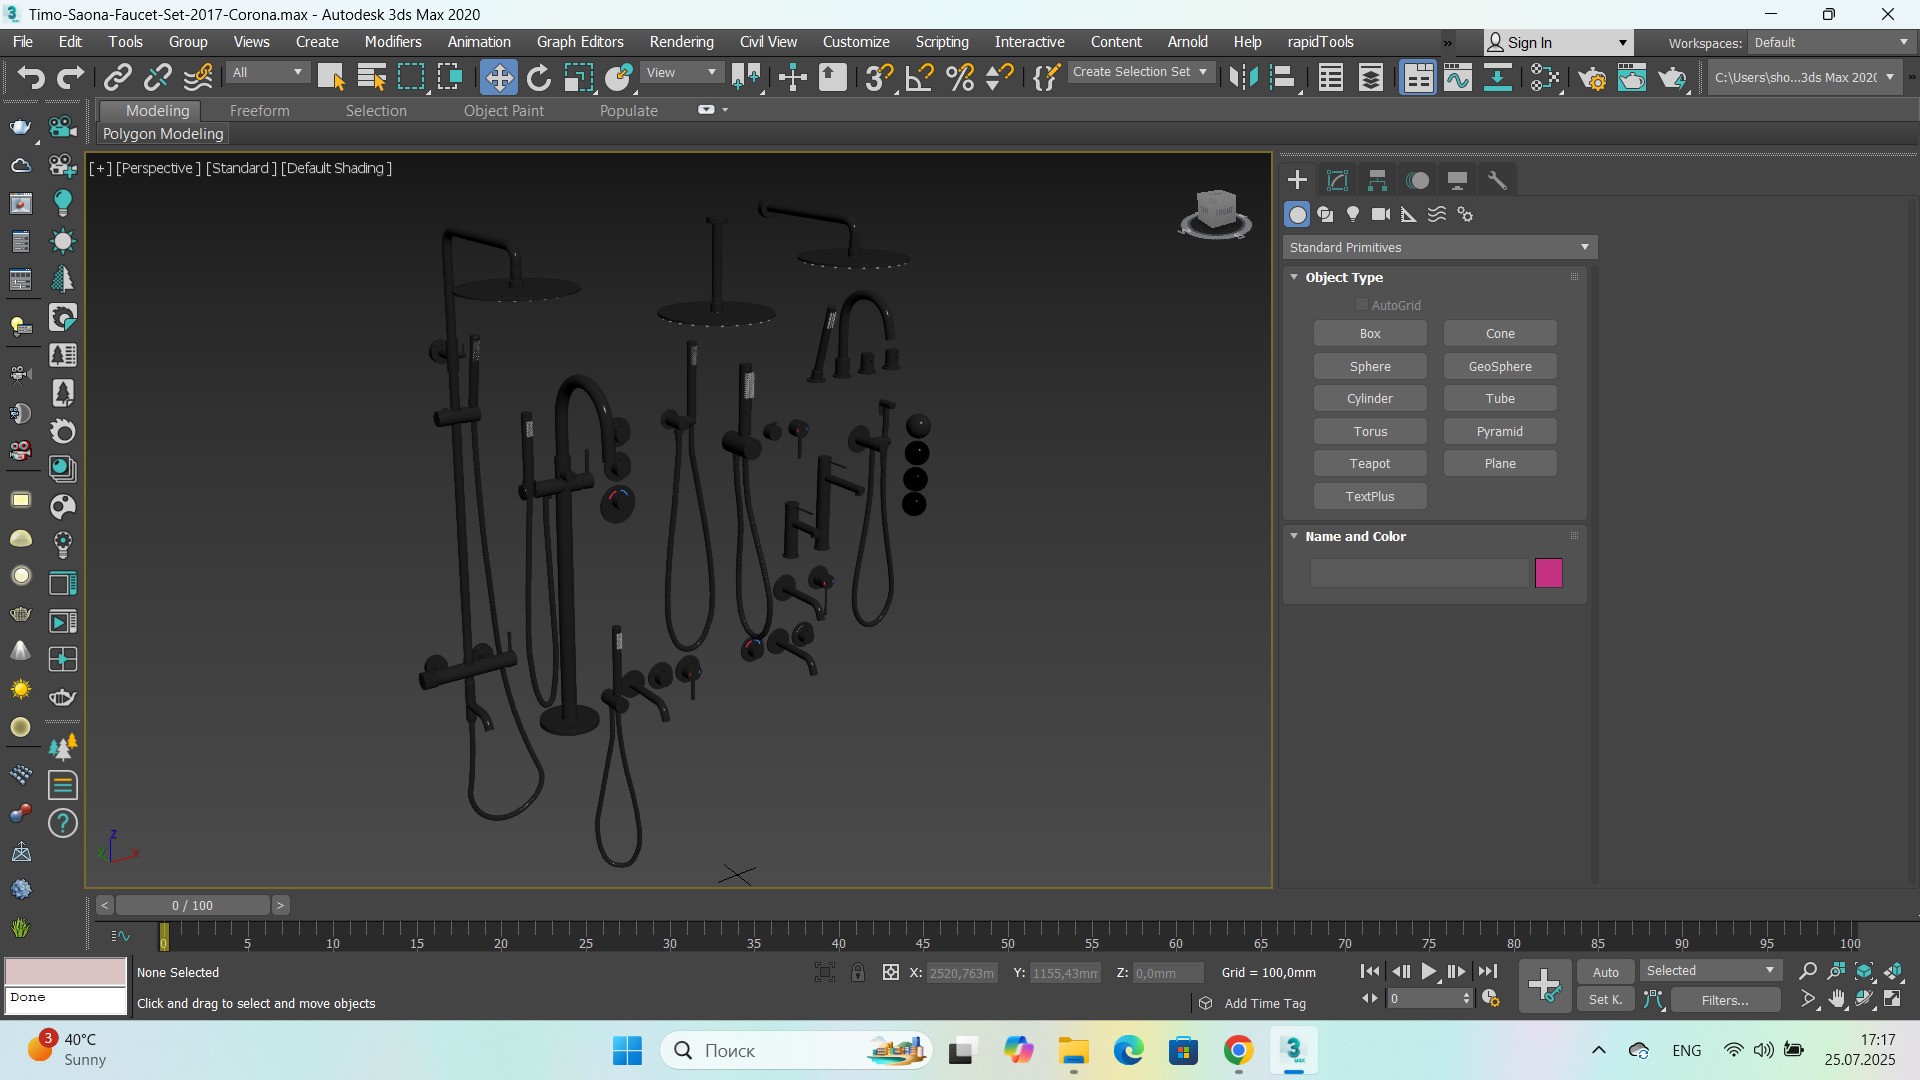Open Select by Name list
The image size is (1920, 1080).
(371, 77)
